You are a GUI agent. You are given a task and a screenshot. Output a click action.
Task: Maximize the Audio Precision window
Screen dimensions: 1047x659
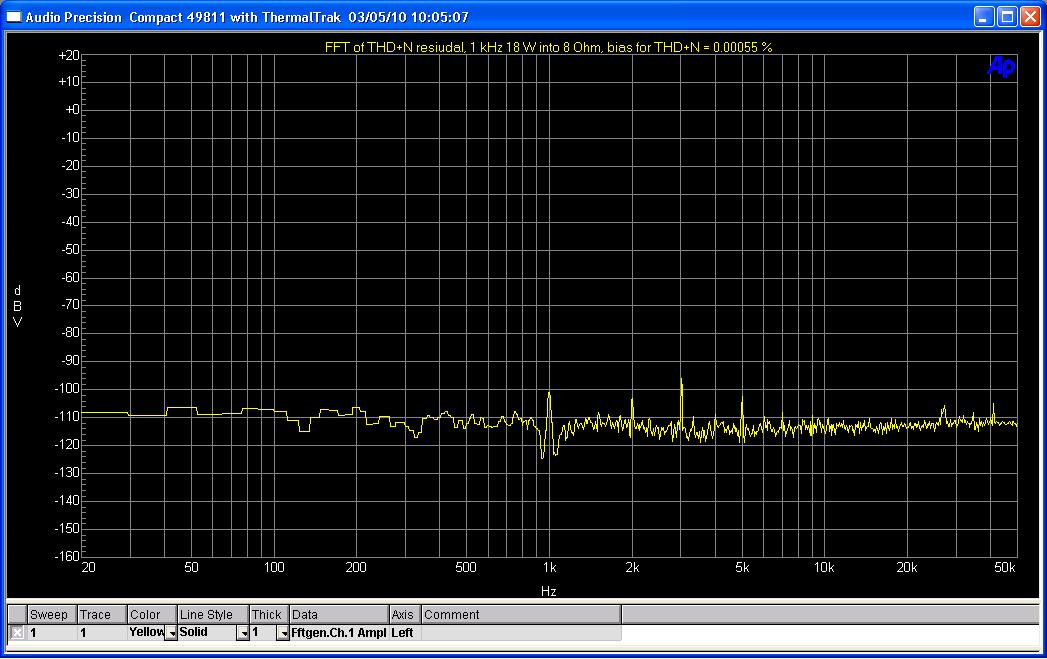click(1006, 17)
